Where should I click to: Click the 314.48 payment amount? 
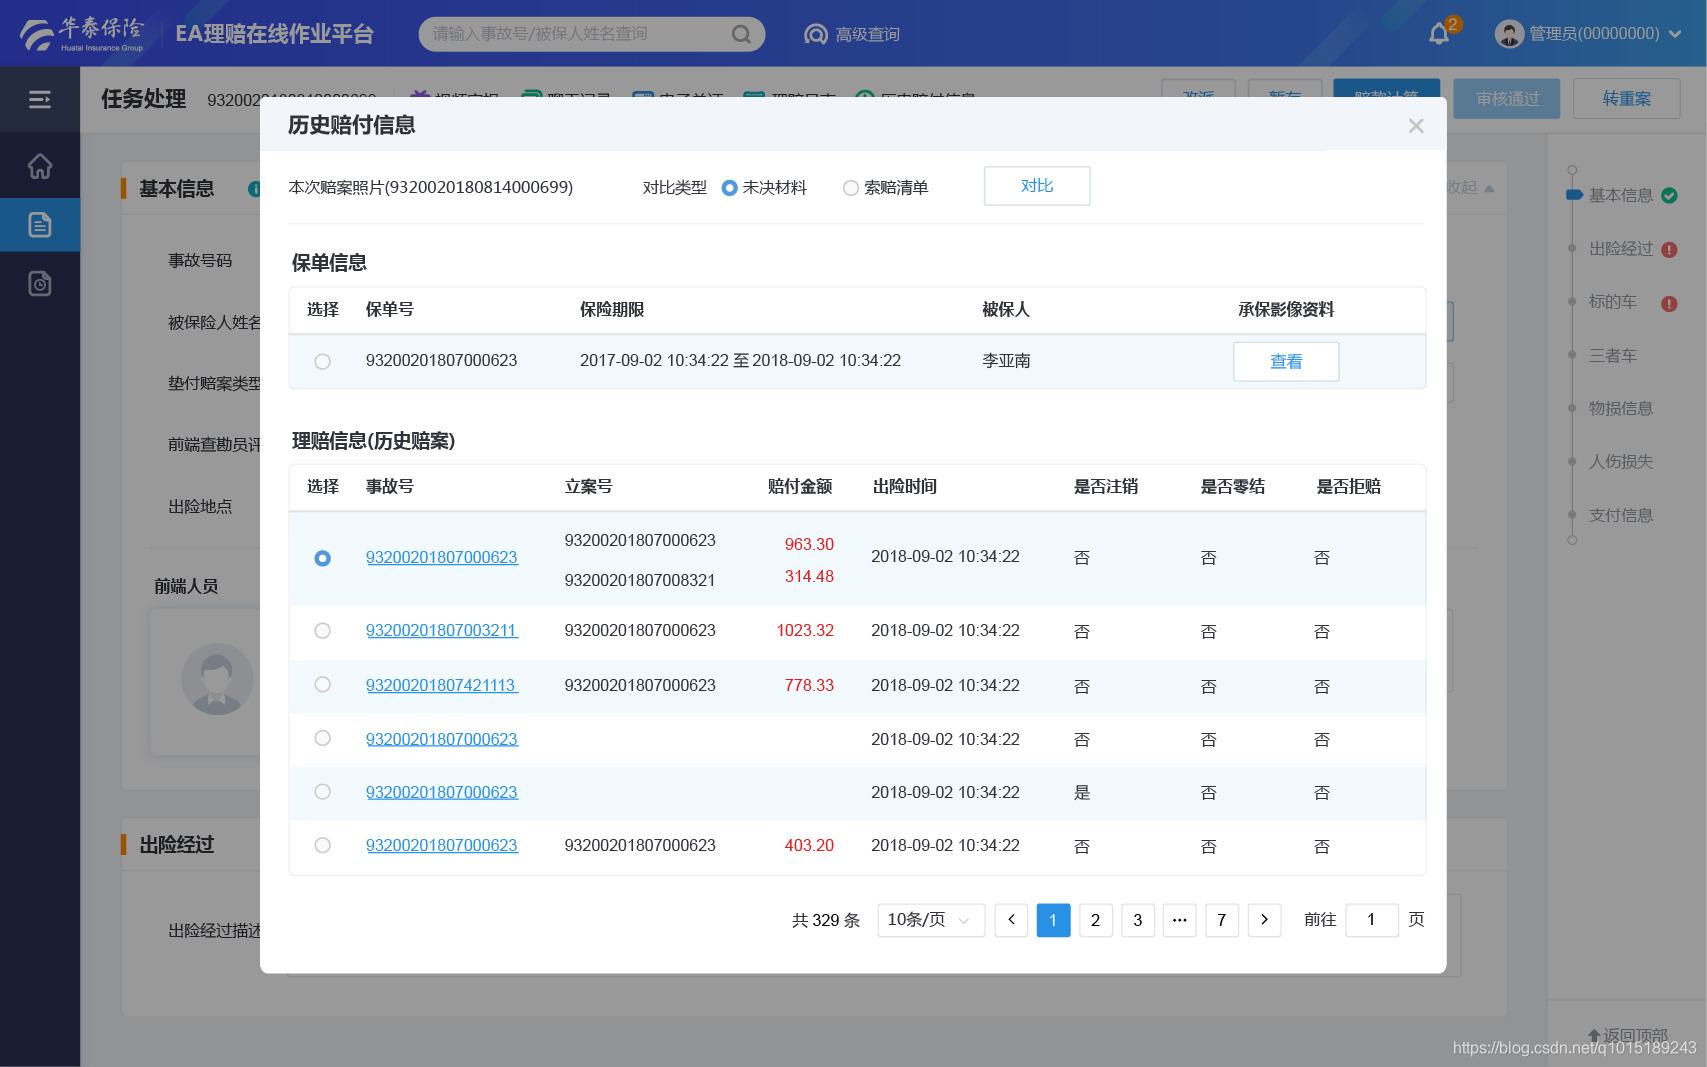click(x=809, y=577)
